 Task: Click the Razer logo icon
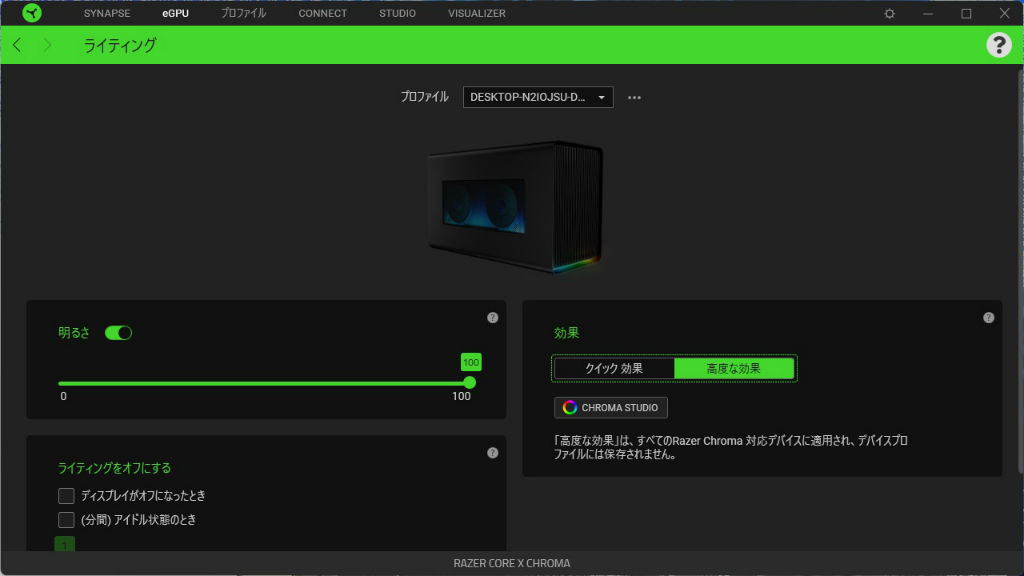click(x=31, y=13)
